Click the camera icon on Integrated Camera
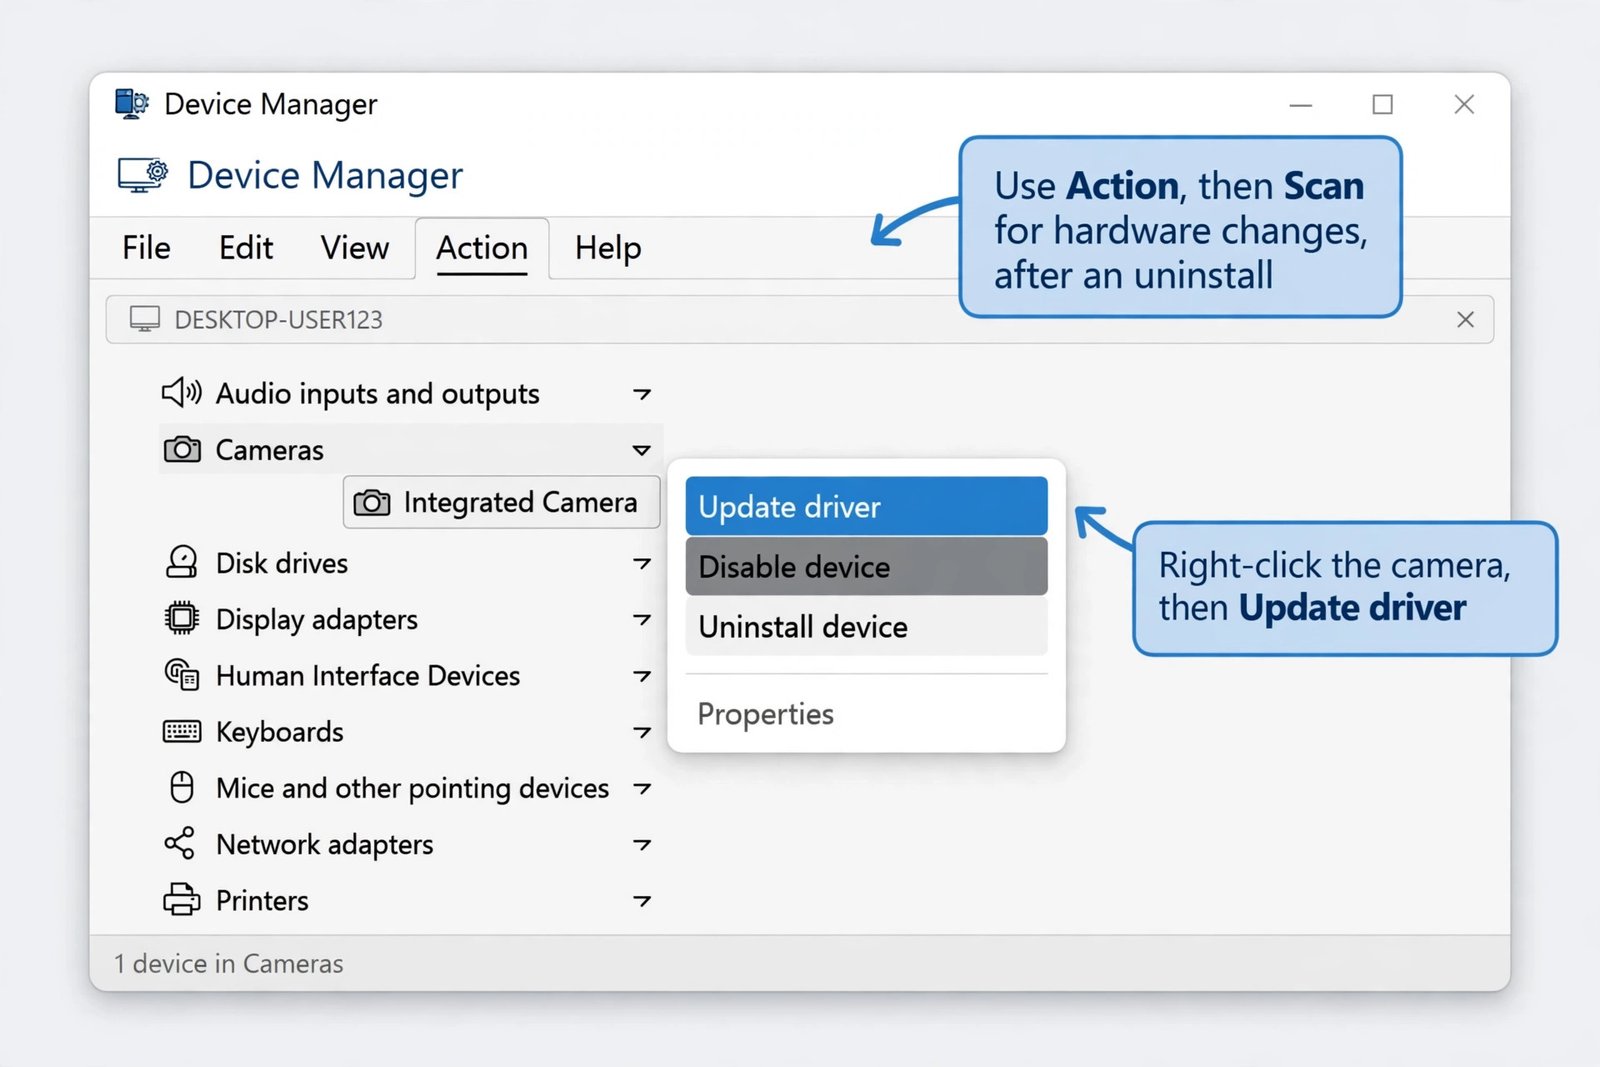This screenshot has height=1067, width=1600. (x=372, y=502)
